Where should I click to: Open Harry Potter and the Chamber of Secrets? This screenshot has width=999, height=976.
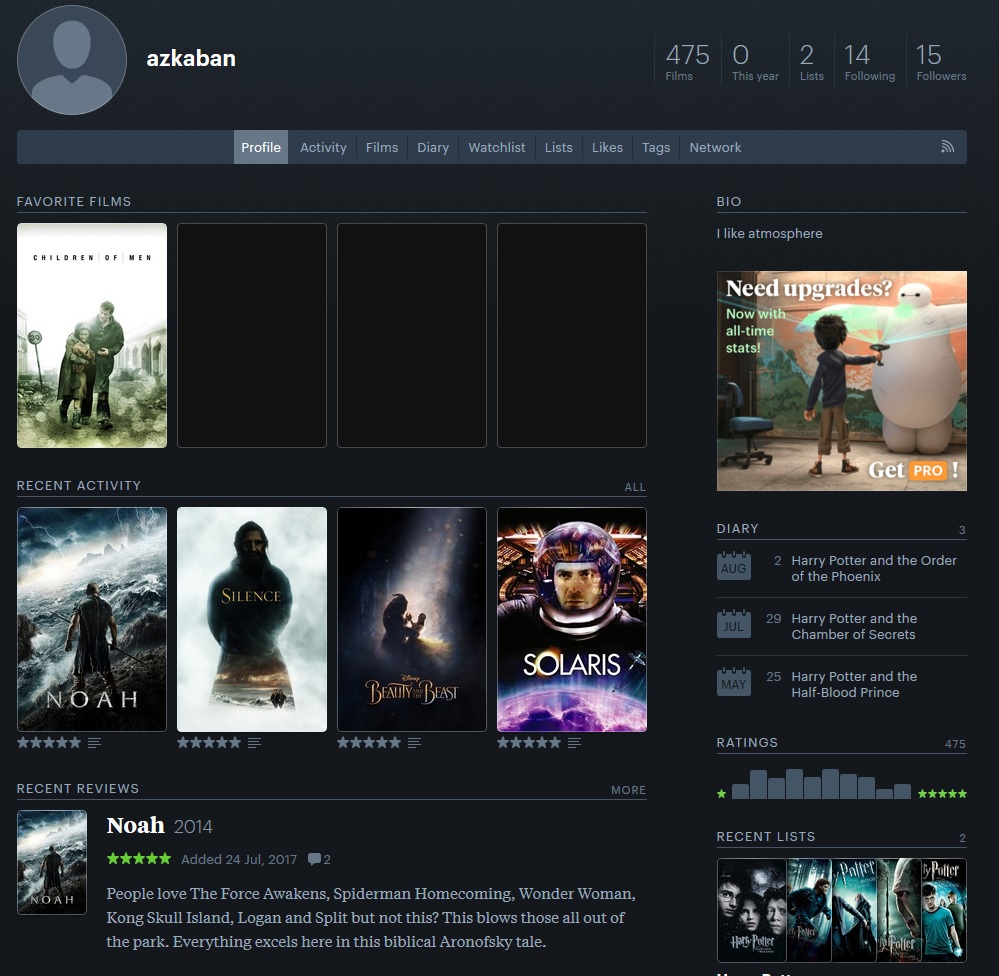click(854, 626)
